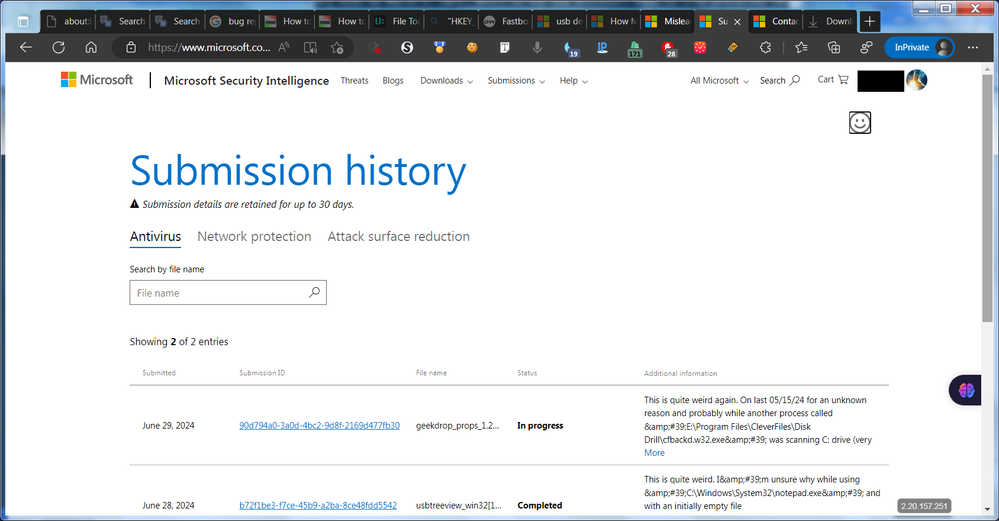Switch to the Misleading browser tab
Screen dimensions: 999x521
coord(668,21)
